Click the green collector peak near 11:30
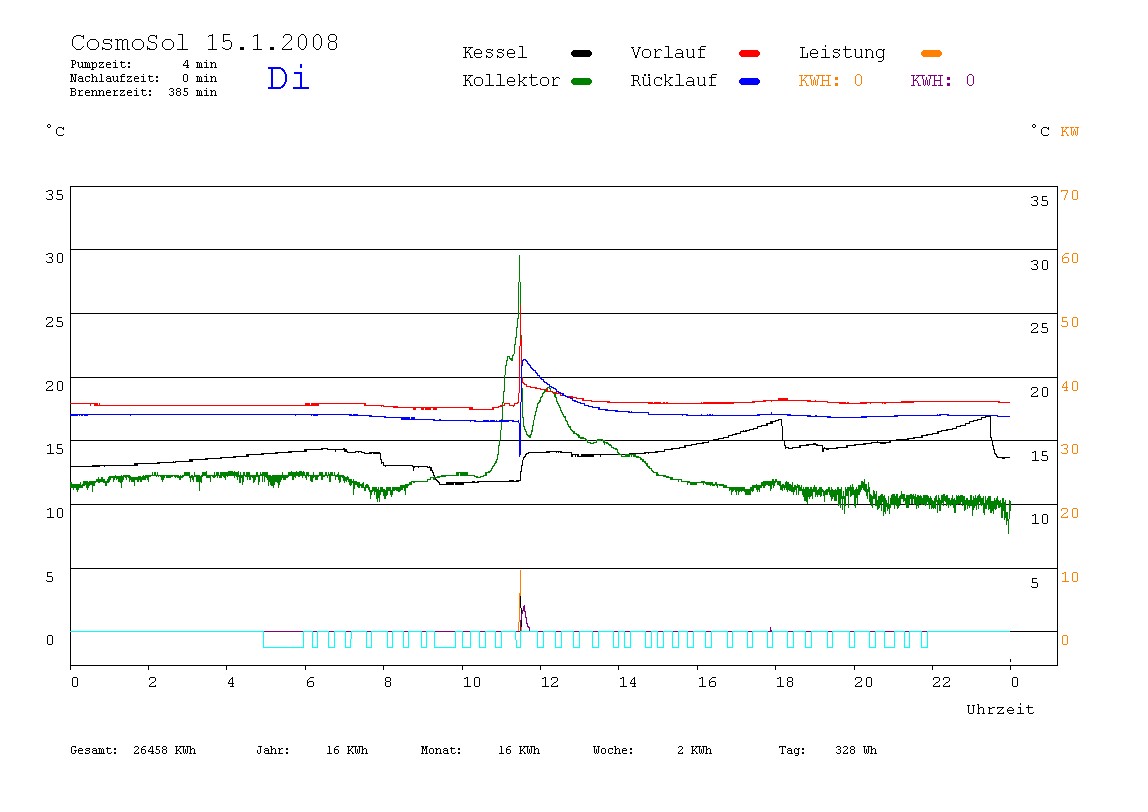Image resolution: width=1148 pixels, height=812 pixels. pos(519,258)
